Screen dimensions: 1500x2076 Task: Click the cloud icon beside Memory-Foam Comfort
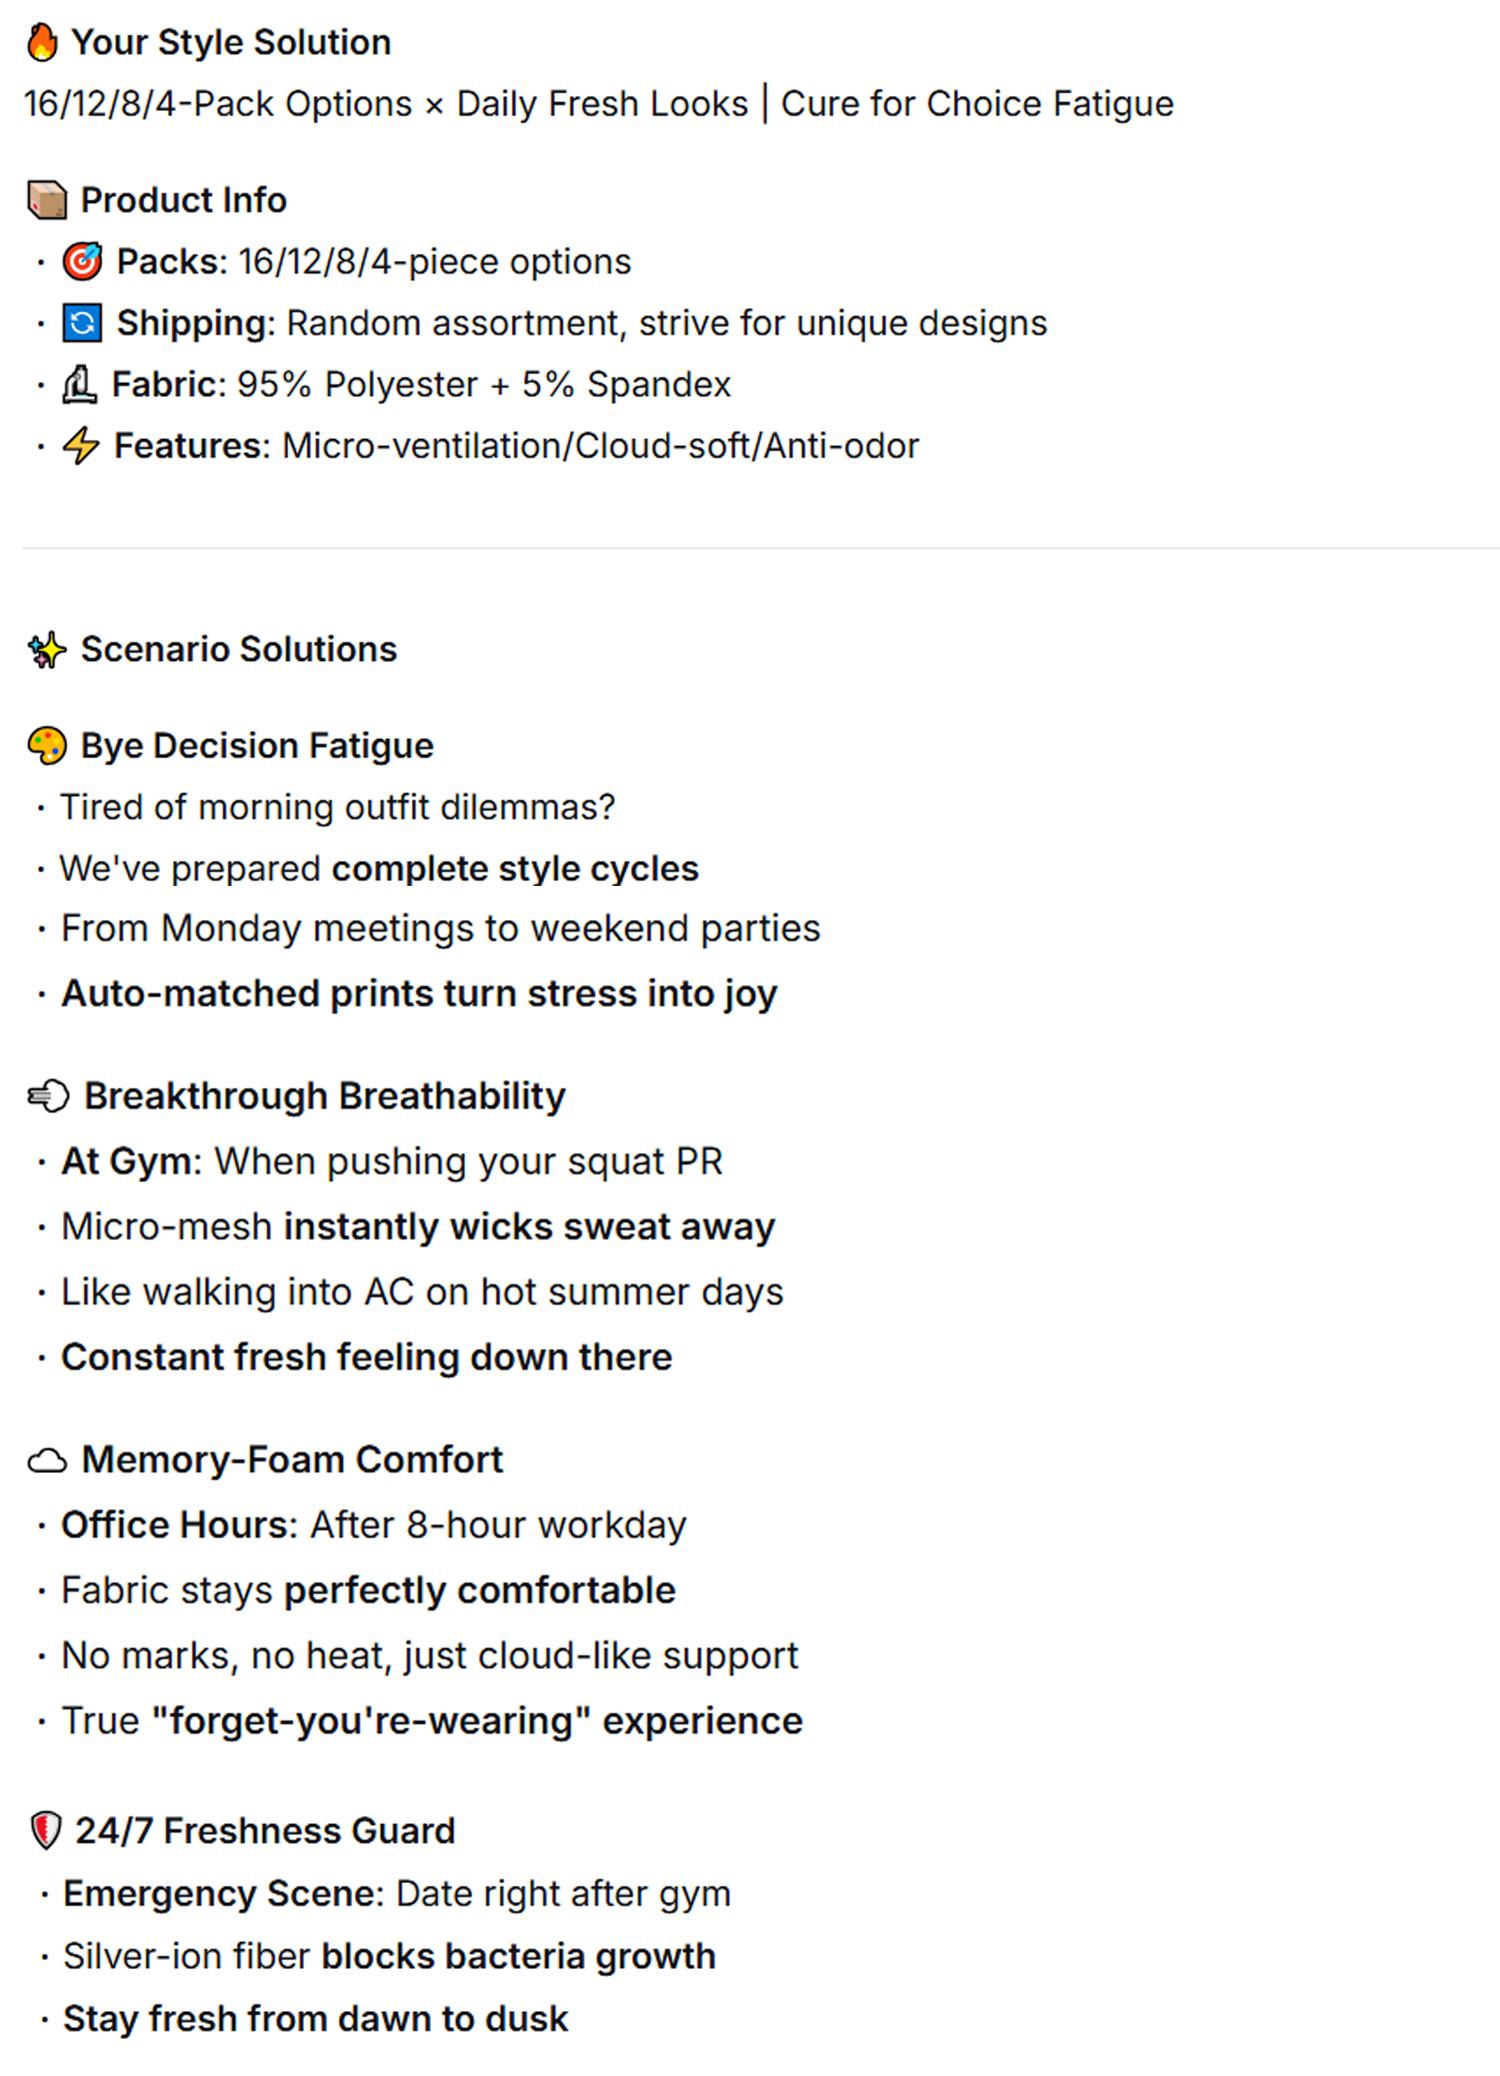coord(47,1461)
